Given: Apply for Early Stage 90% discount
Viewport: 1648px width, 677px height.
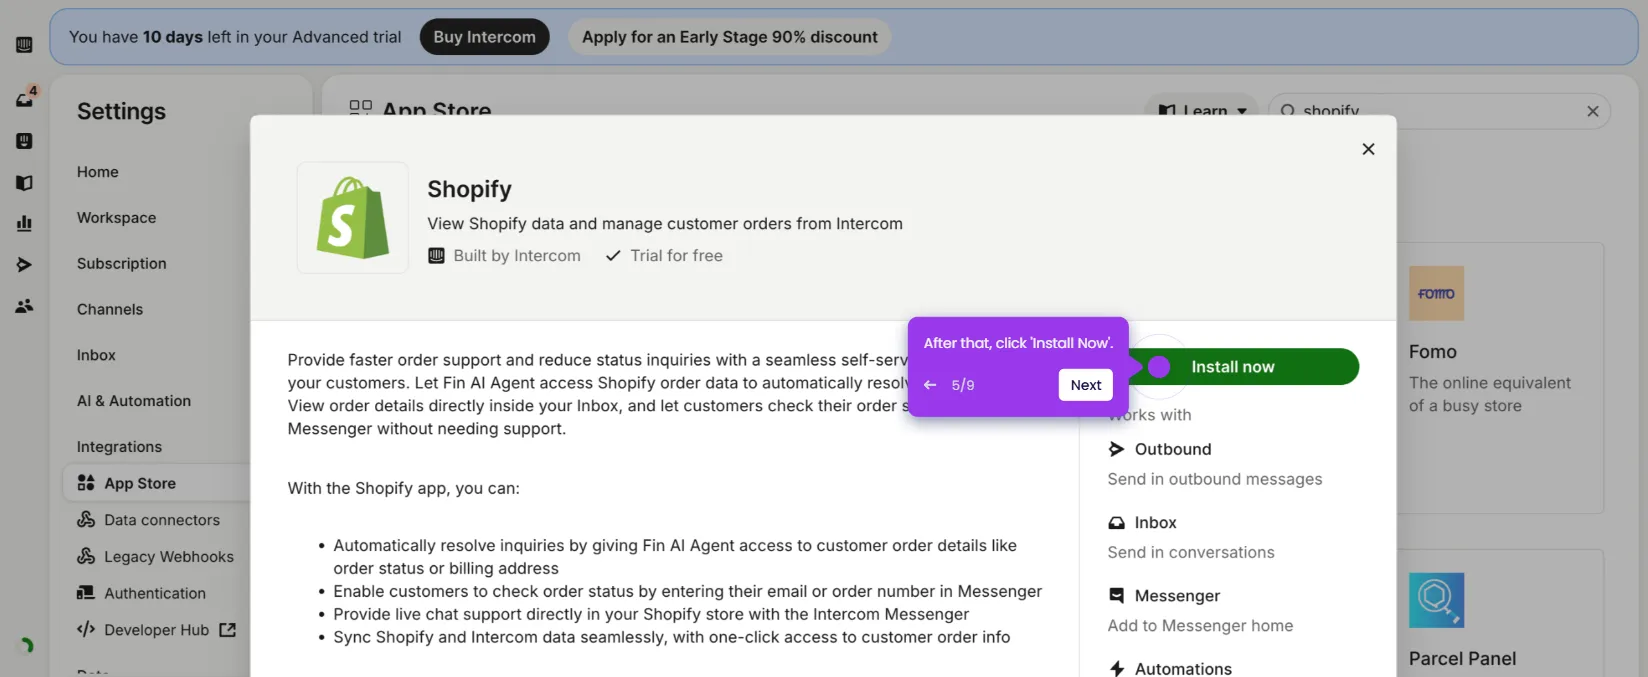Looking at the screenshot, I should click(x=730, y=37).
